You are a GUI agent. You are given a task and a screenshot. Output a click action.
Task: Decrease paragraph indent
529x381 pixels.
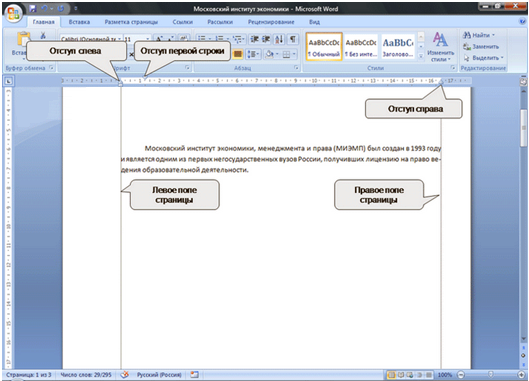pyautogui.click(x=255, y=39)
